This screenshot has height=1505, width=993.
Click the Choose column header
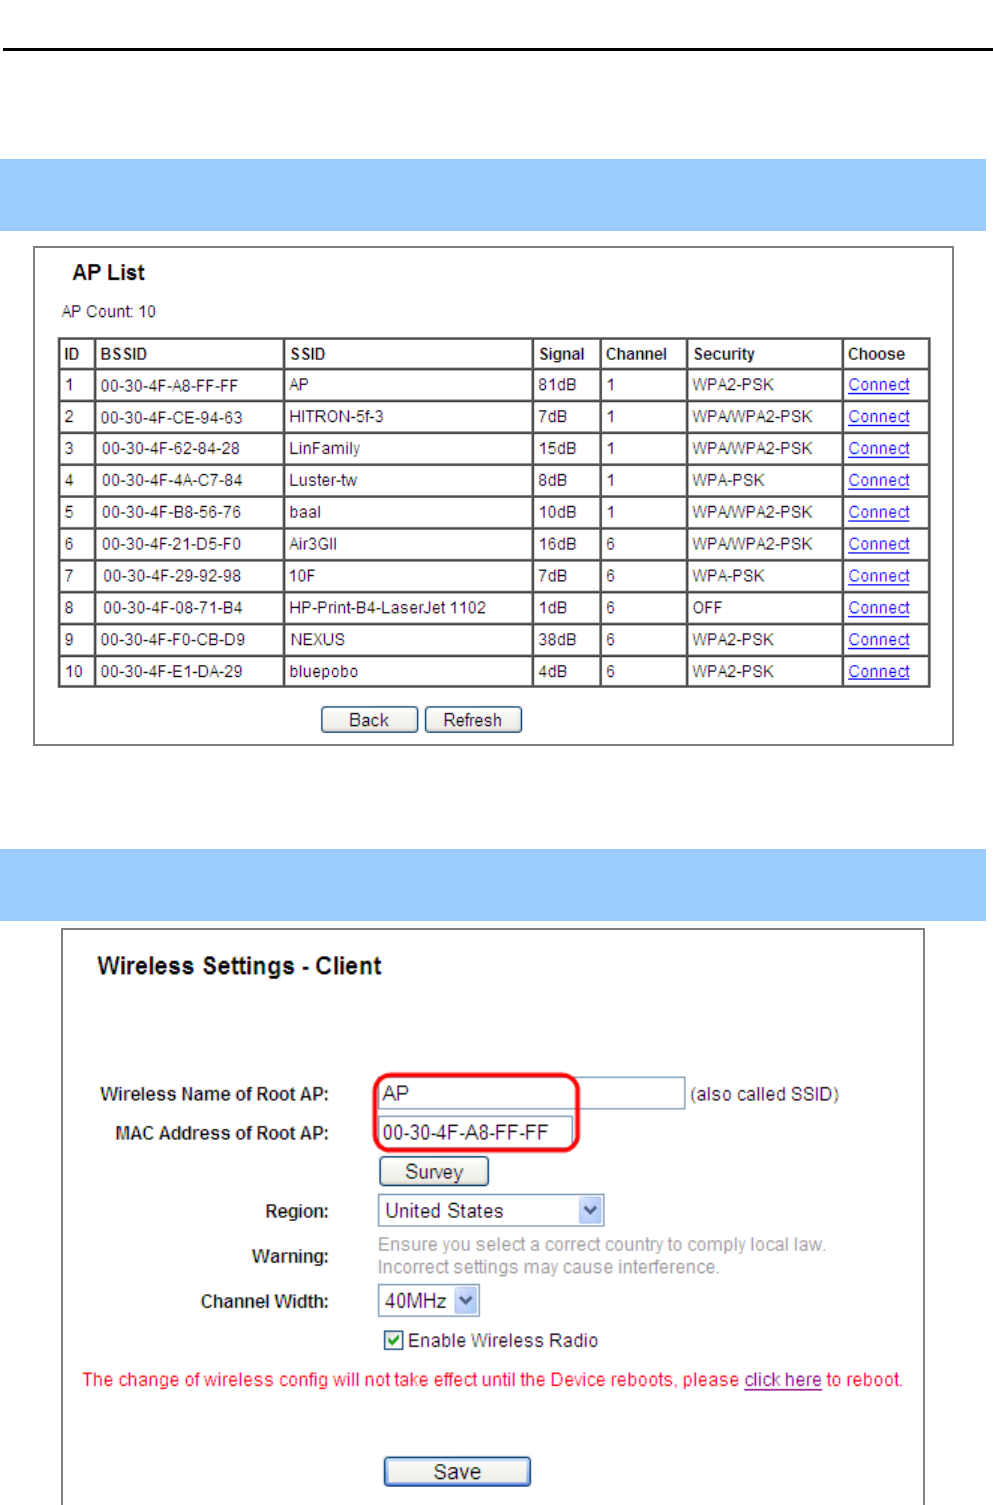[x=886, y=354]
